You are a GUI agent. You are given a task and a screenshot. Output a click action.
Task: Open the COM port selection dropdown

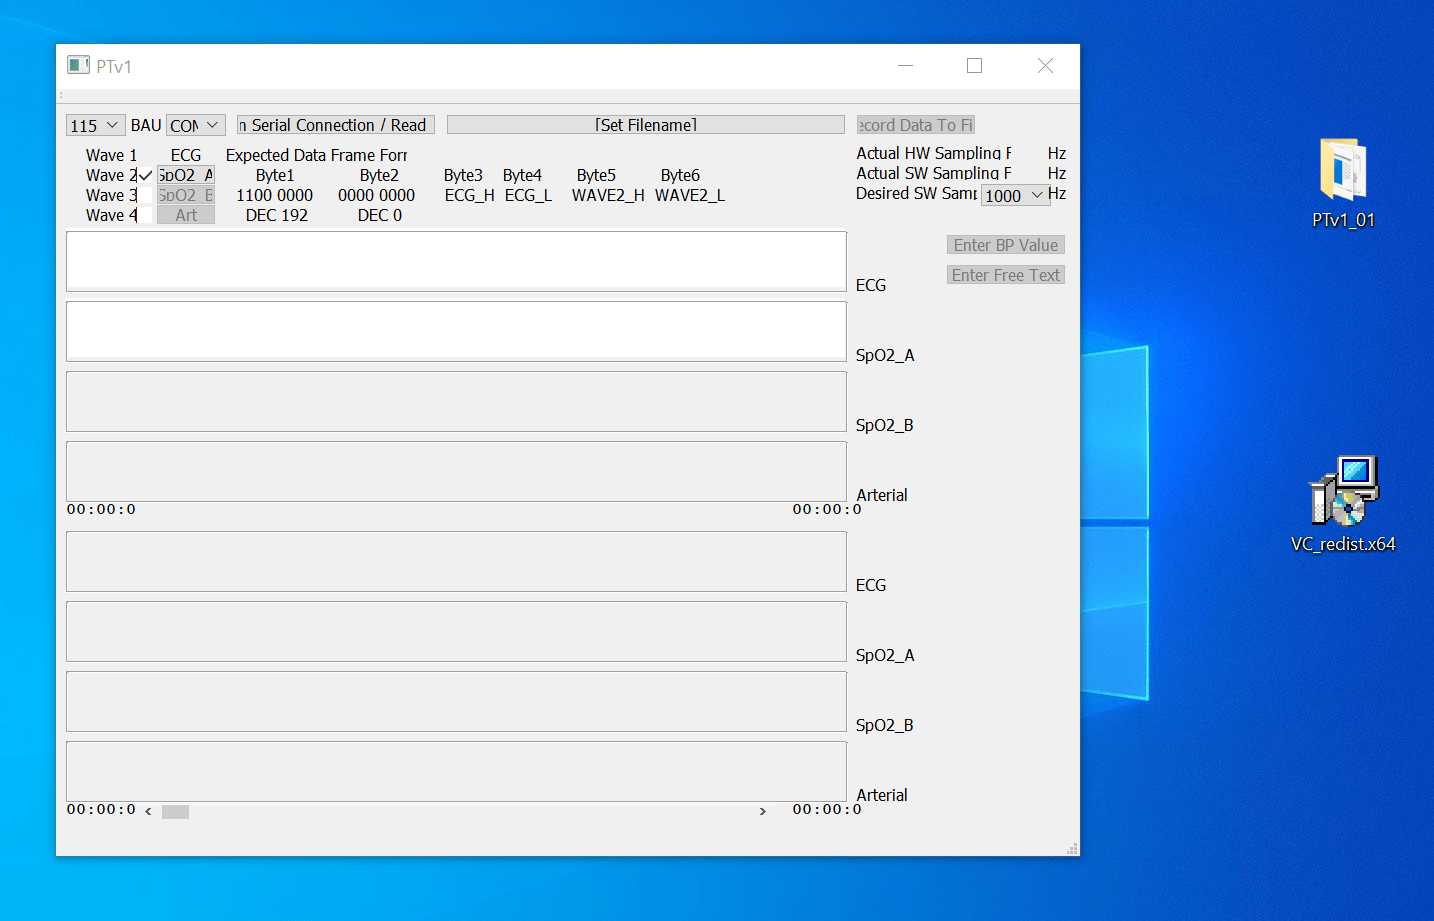tap(195, 124)
